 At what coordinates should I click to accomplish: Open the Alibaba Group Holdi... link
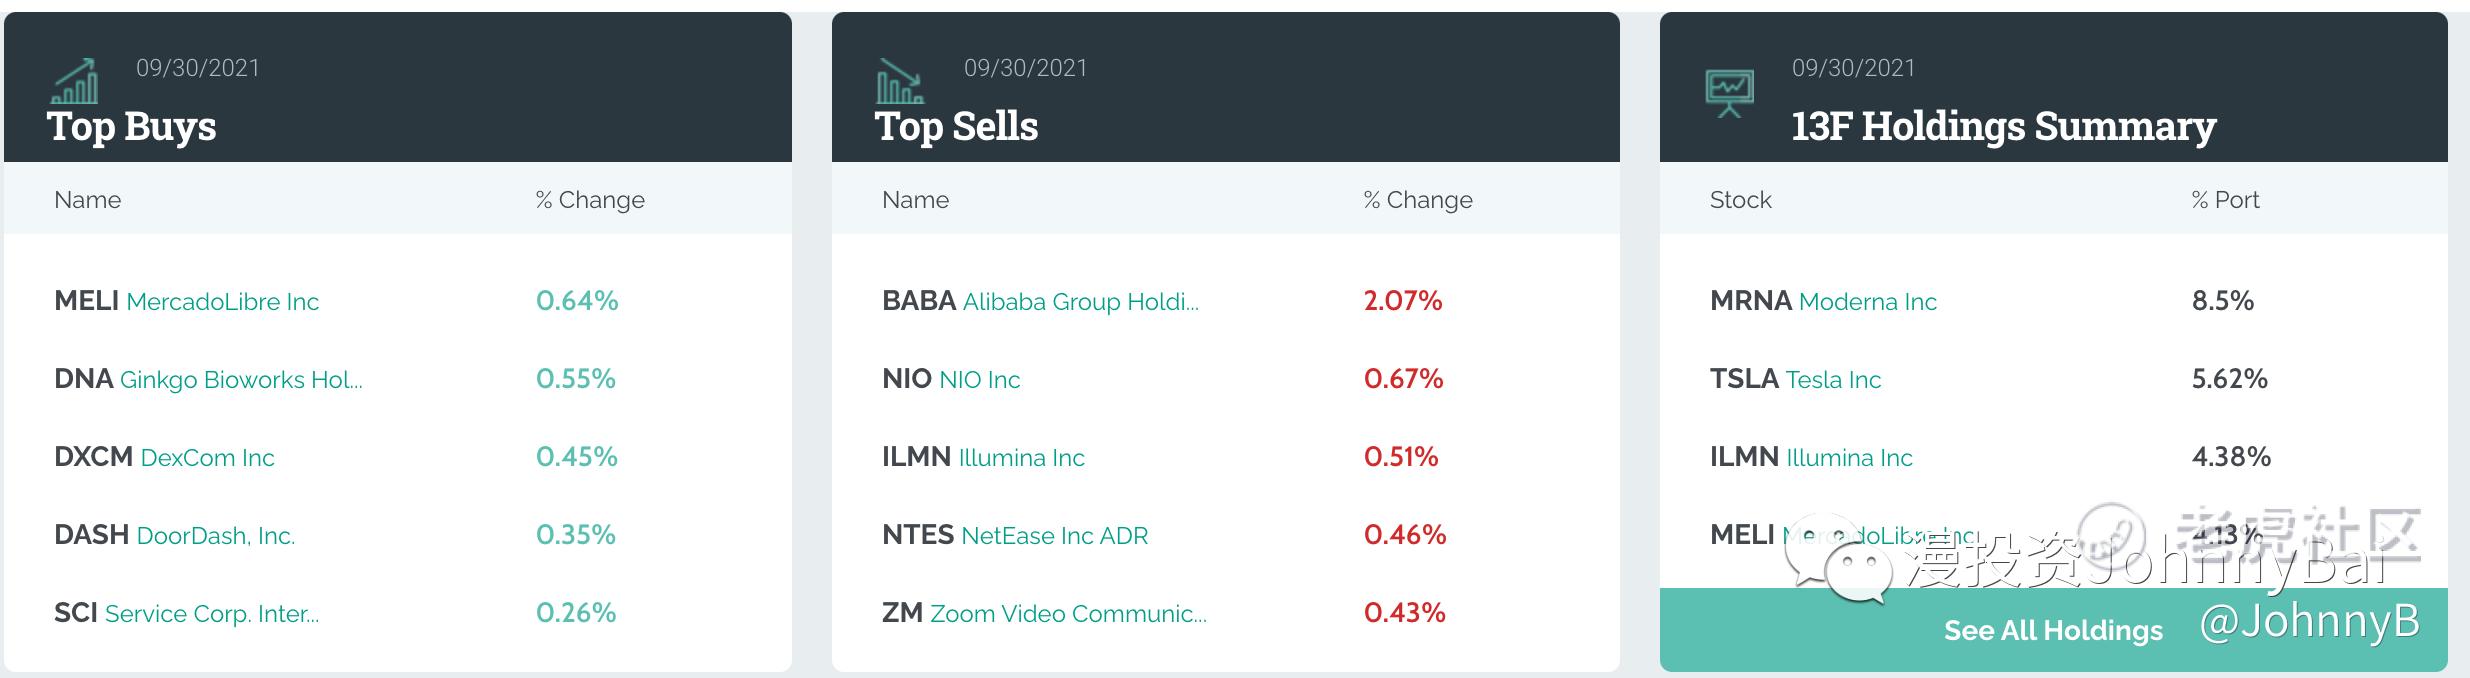[1080, 302]
